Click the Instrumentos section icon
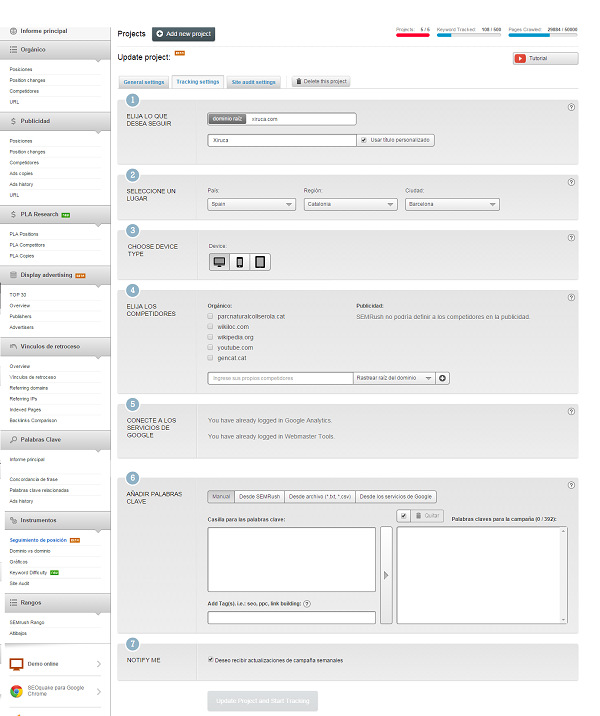600x716 pixels. click(x=13, y=521)
